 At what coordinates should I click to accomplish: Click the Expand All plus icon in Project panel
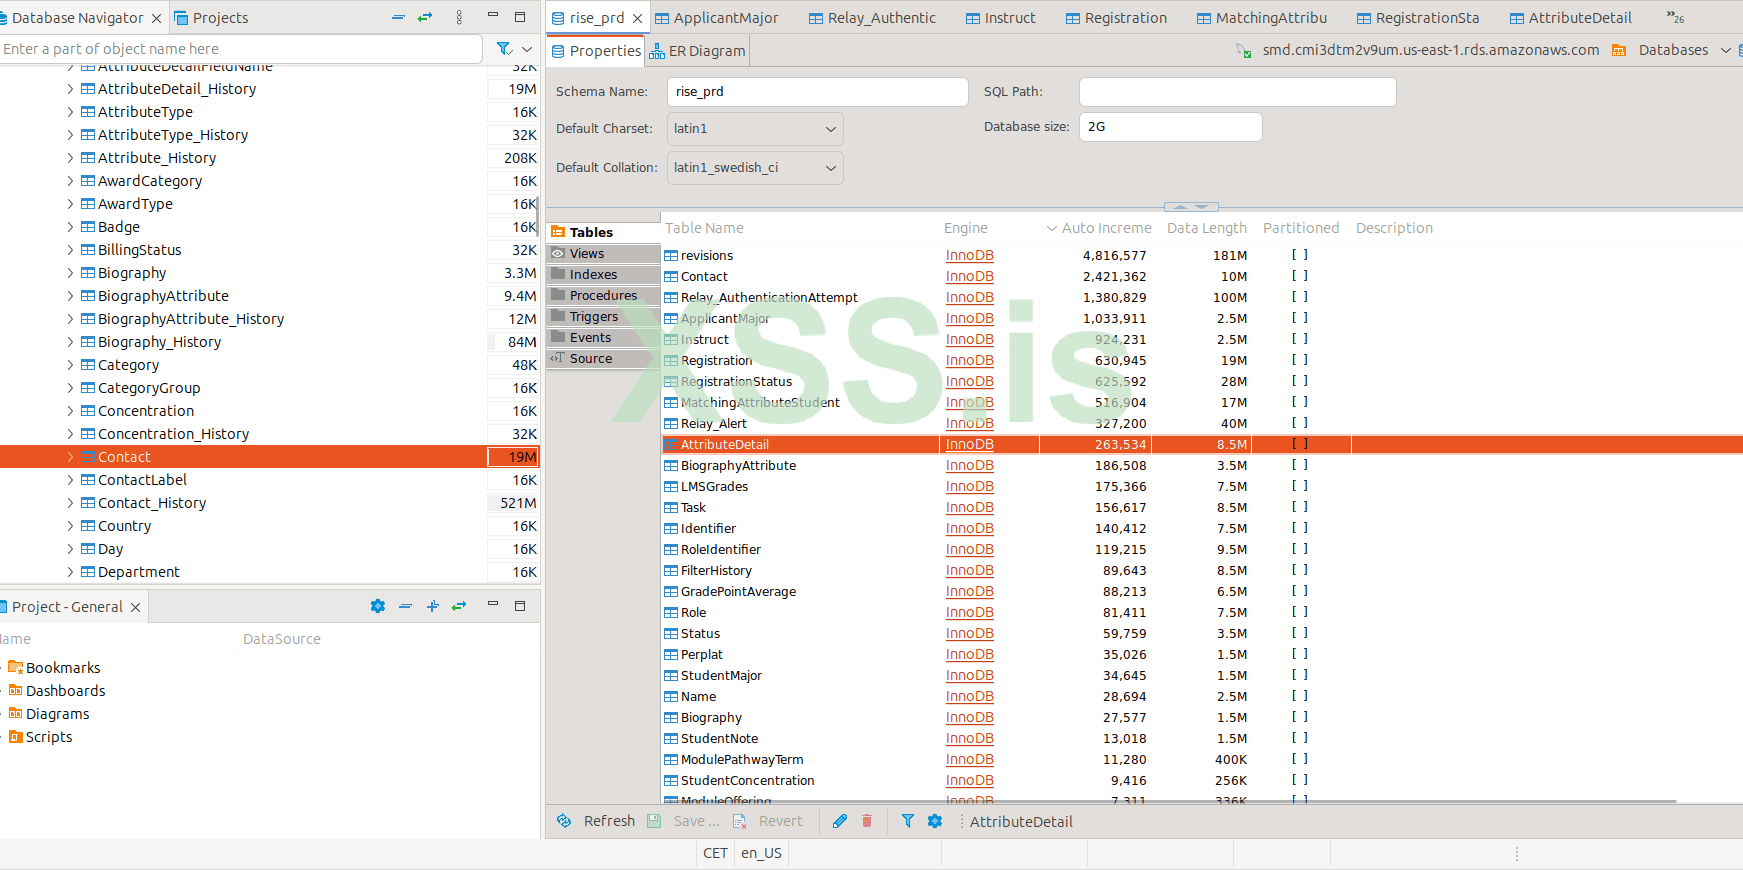click(x=432, y=606)
